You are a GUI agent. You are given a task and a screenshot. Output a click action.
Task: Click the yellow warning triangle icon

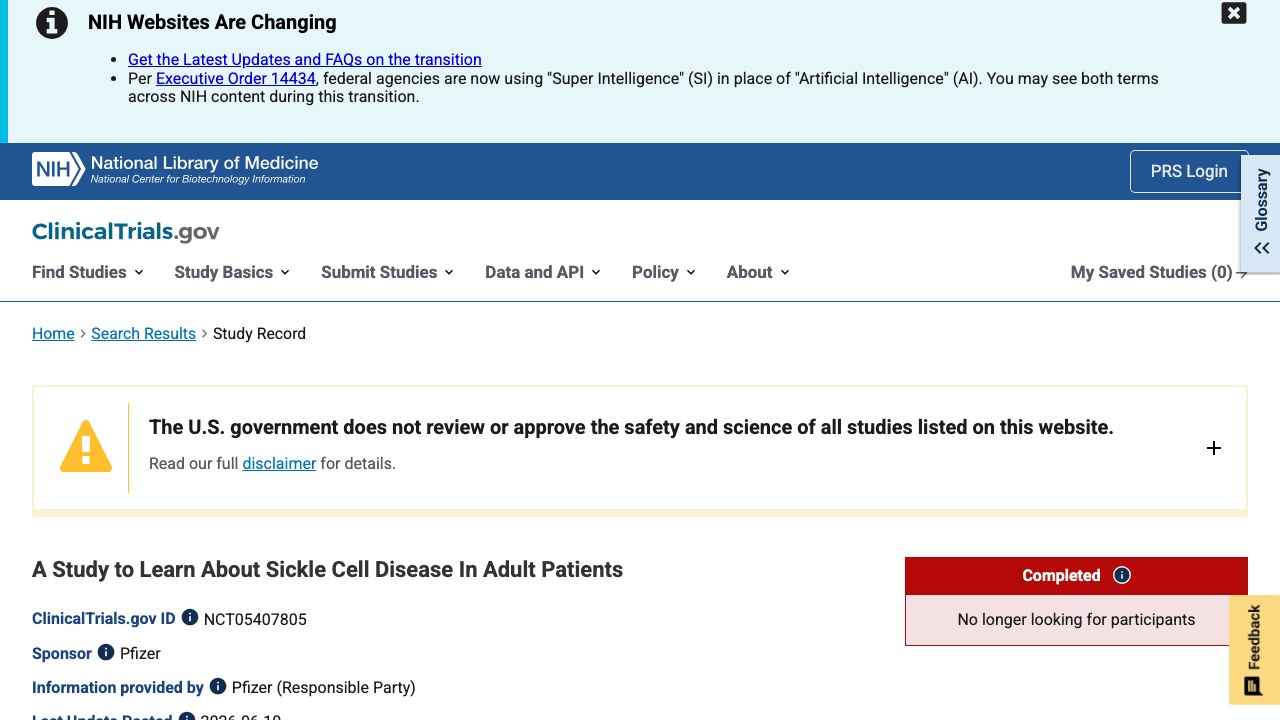86,446
